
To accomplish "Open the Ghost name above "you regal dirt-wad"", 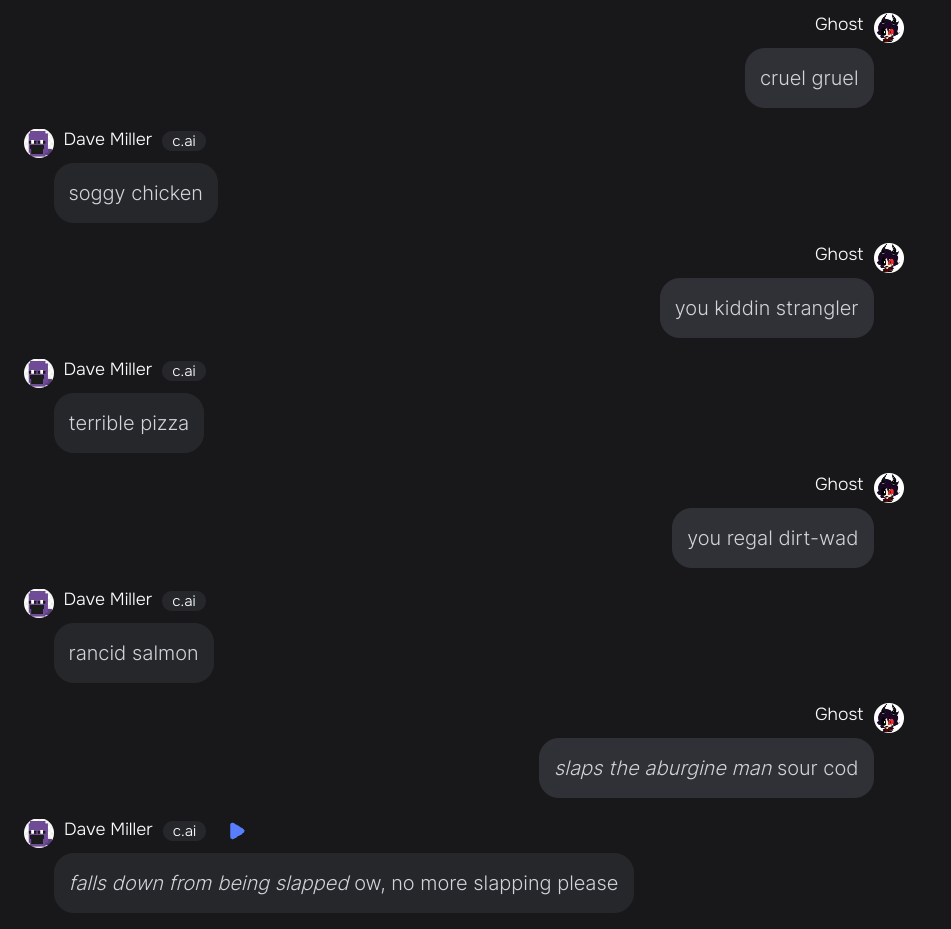I will tap(838, 484).
